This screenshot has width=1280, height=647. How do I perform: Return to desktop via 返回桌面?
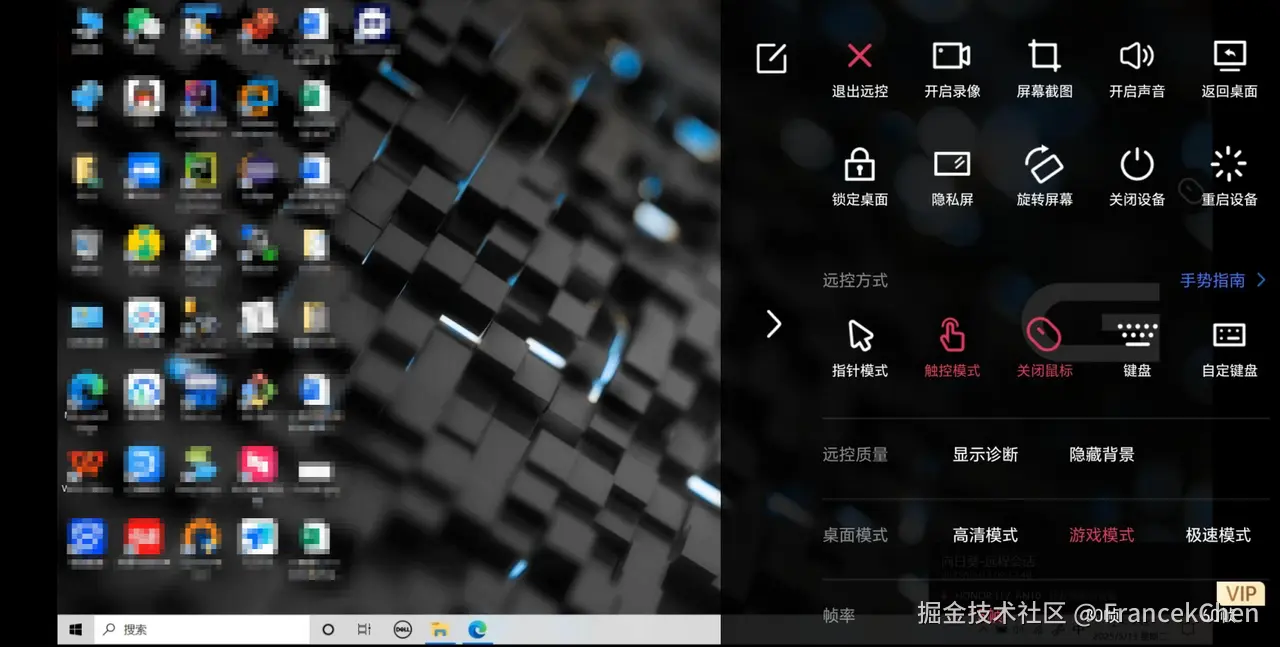pos(1229,69)
